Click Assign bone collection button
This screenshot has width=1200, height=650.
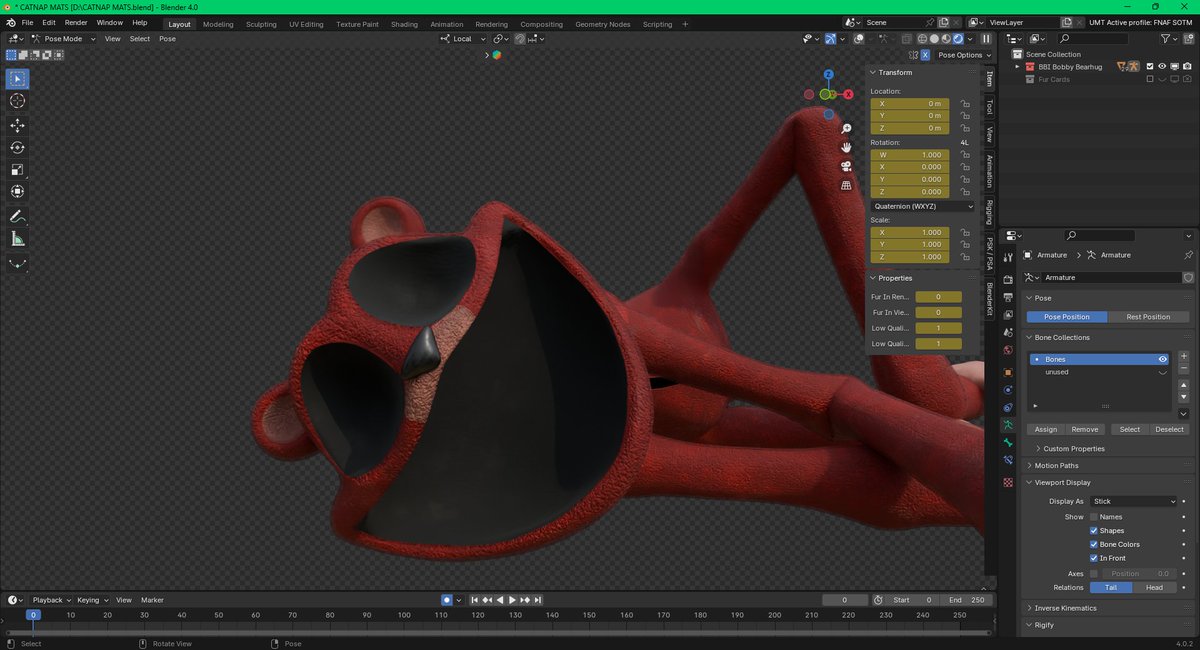pos(1045,429)
